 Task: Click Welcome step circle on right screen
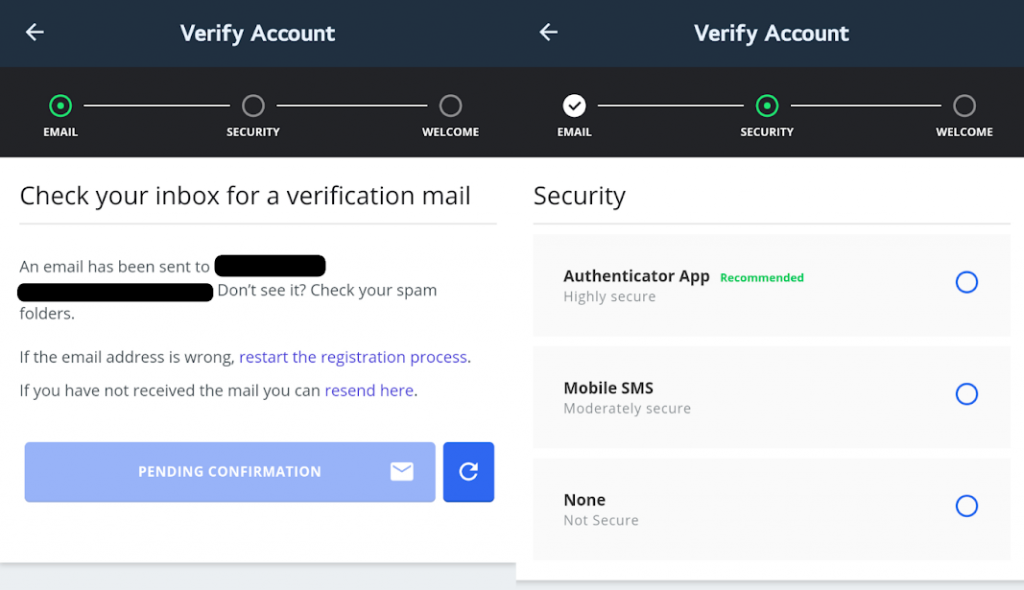965,105
